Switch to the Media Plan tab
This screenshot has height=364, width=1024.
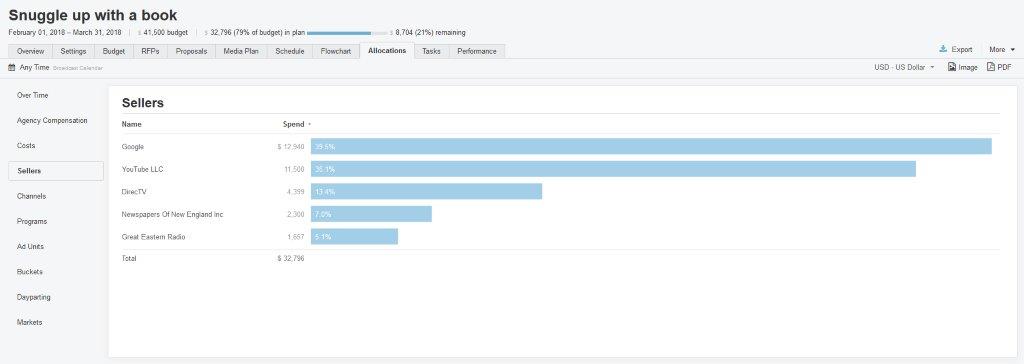tap(241, 51)
